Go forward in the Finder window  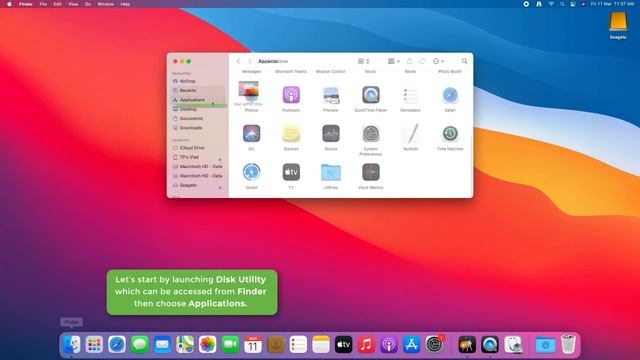click(249, 61)
